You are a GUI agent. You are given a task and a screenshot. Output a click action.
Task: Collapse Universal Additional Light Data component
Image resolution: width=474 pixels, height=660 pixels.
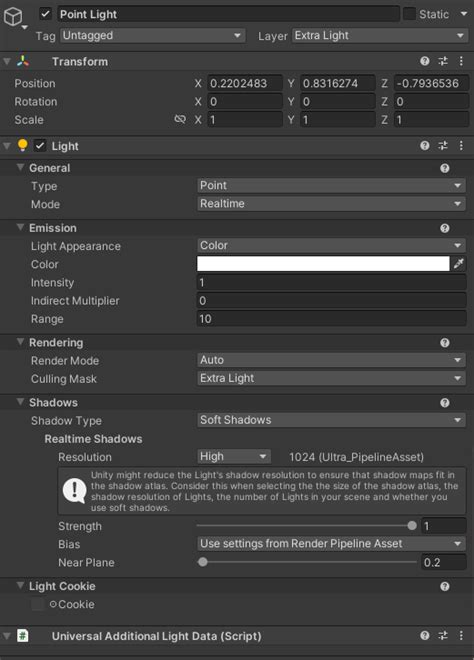[x=7, y=636]
